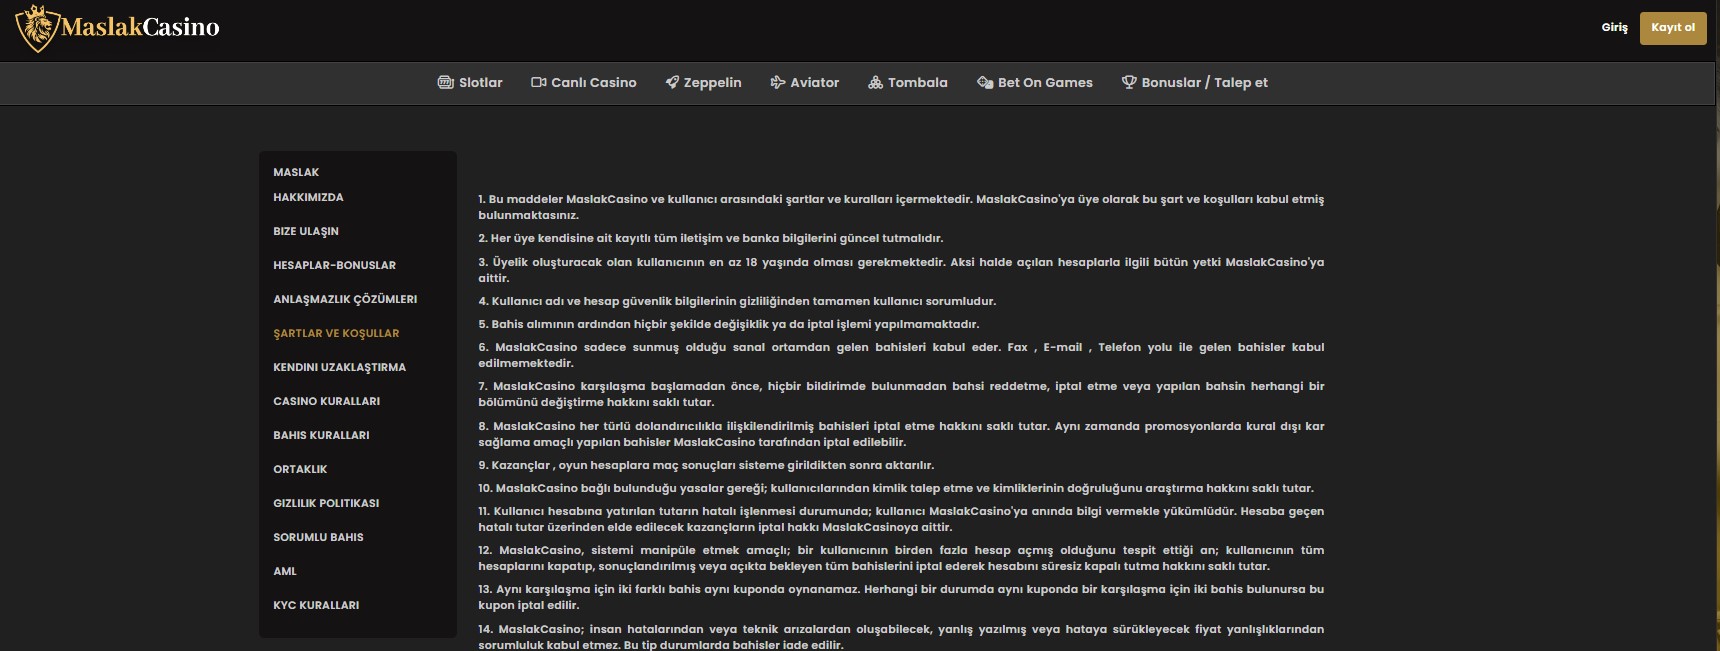Open the Aviator game page
Viewport: 1720px width, 651px height.
point(804,82)
